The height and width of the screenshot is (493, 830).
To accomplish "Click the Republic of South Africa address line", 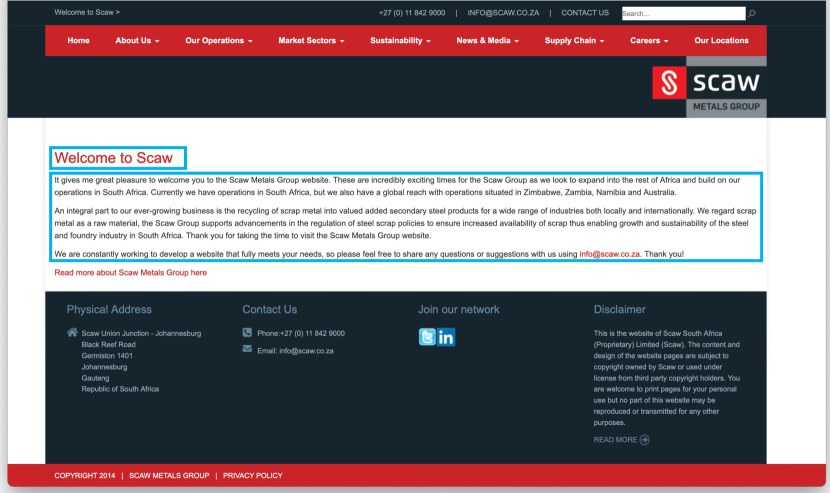I will (x=120, y=389).
